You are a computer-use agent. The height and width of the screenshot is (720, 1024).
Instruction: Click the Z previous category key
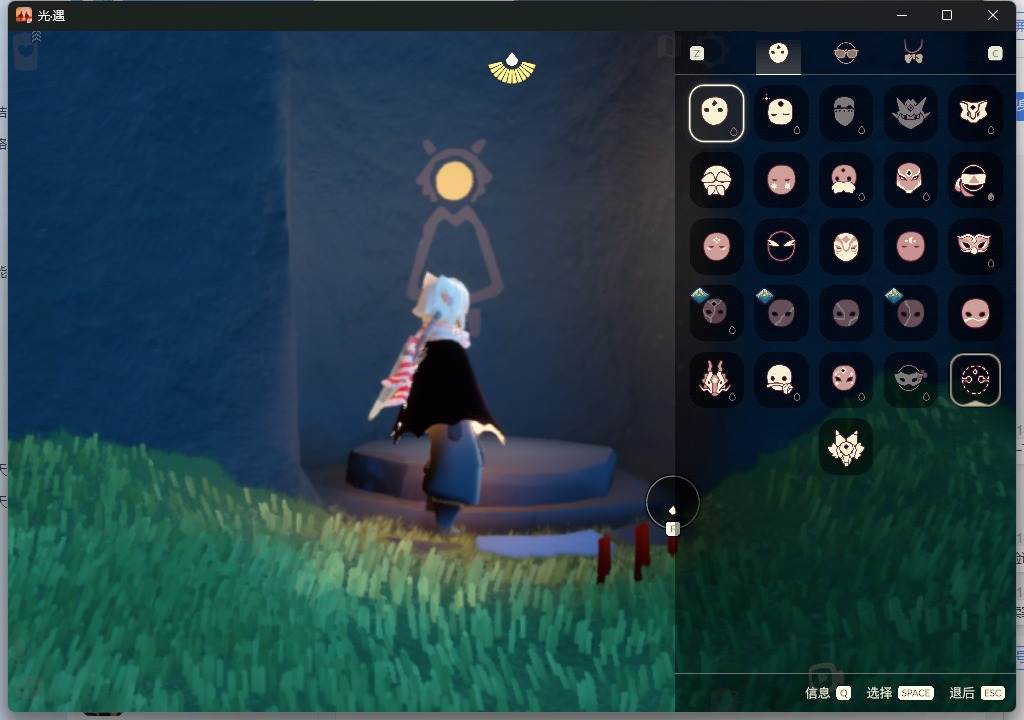(697, 54)
